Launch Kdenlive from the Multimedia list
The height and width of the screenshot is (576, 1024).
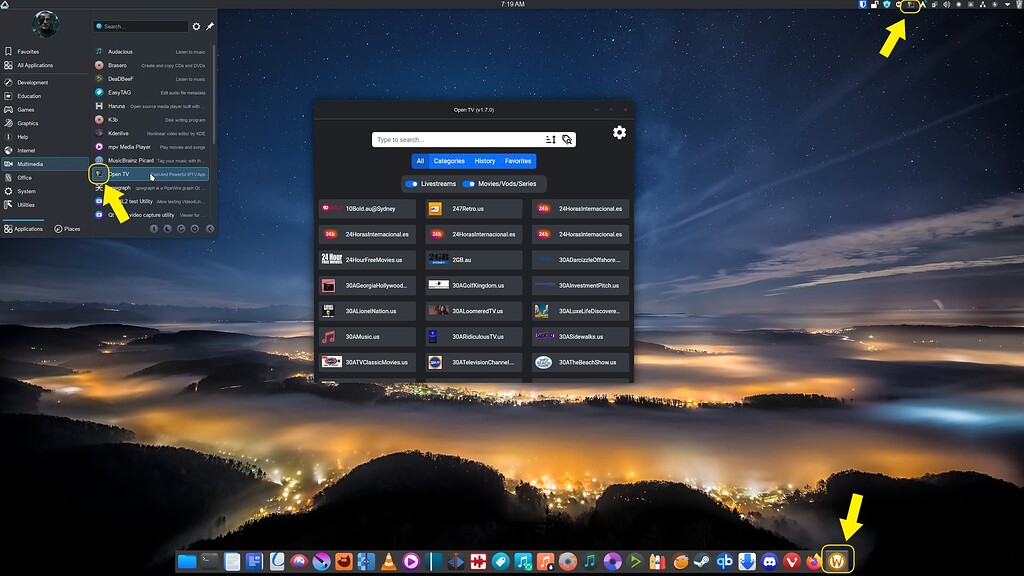[x=120, y=133]
